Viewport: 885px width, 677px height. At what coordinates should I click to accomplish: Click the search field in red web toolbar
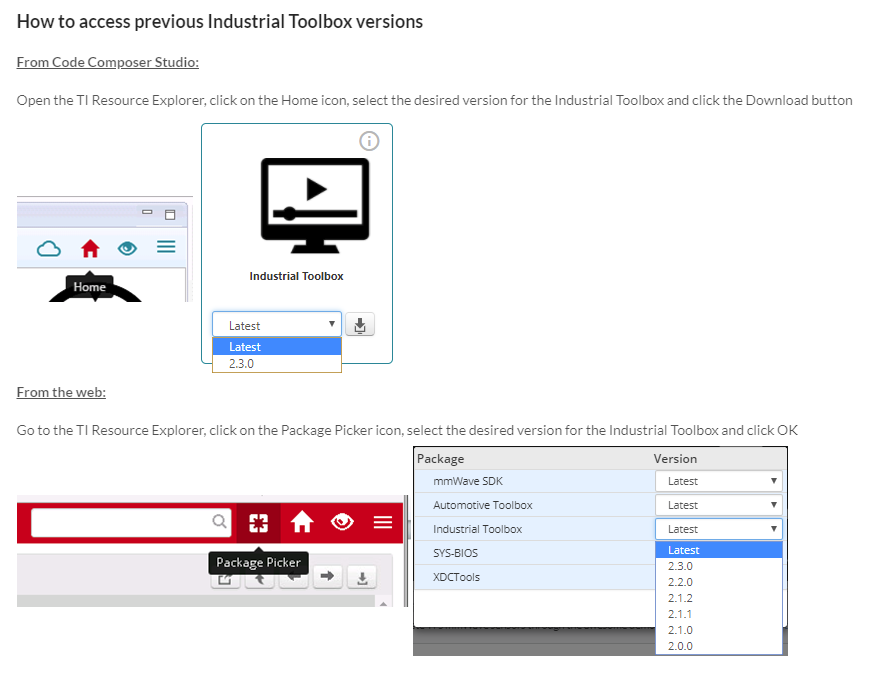(131, 522)
